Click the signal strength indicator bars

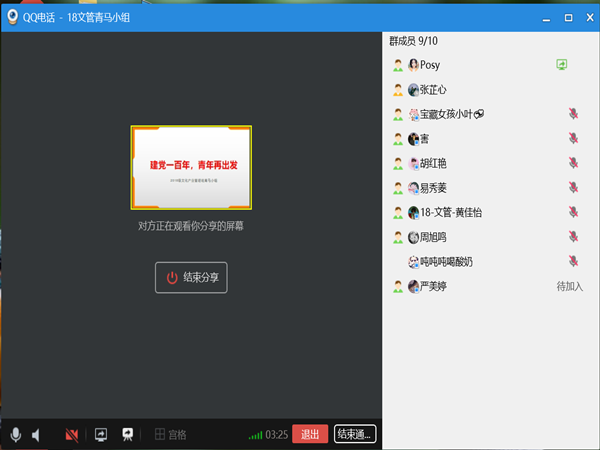pos(256,435)
